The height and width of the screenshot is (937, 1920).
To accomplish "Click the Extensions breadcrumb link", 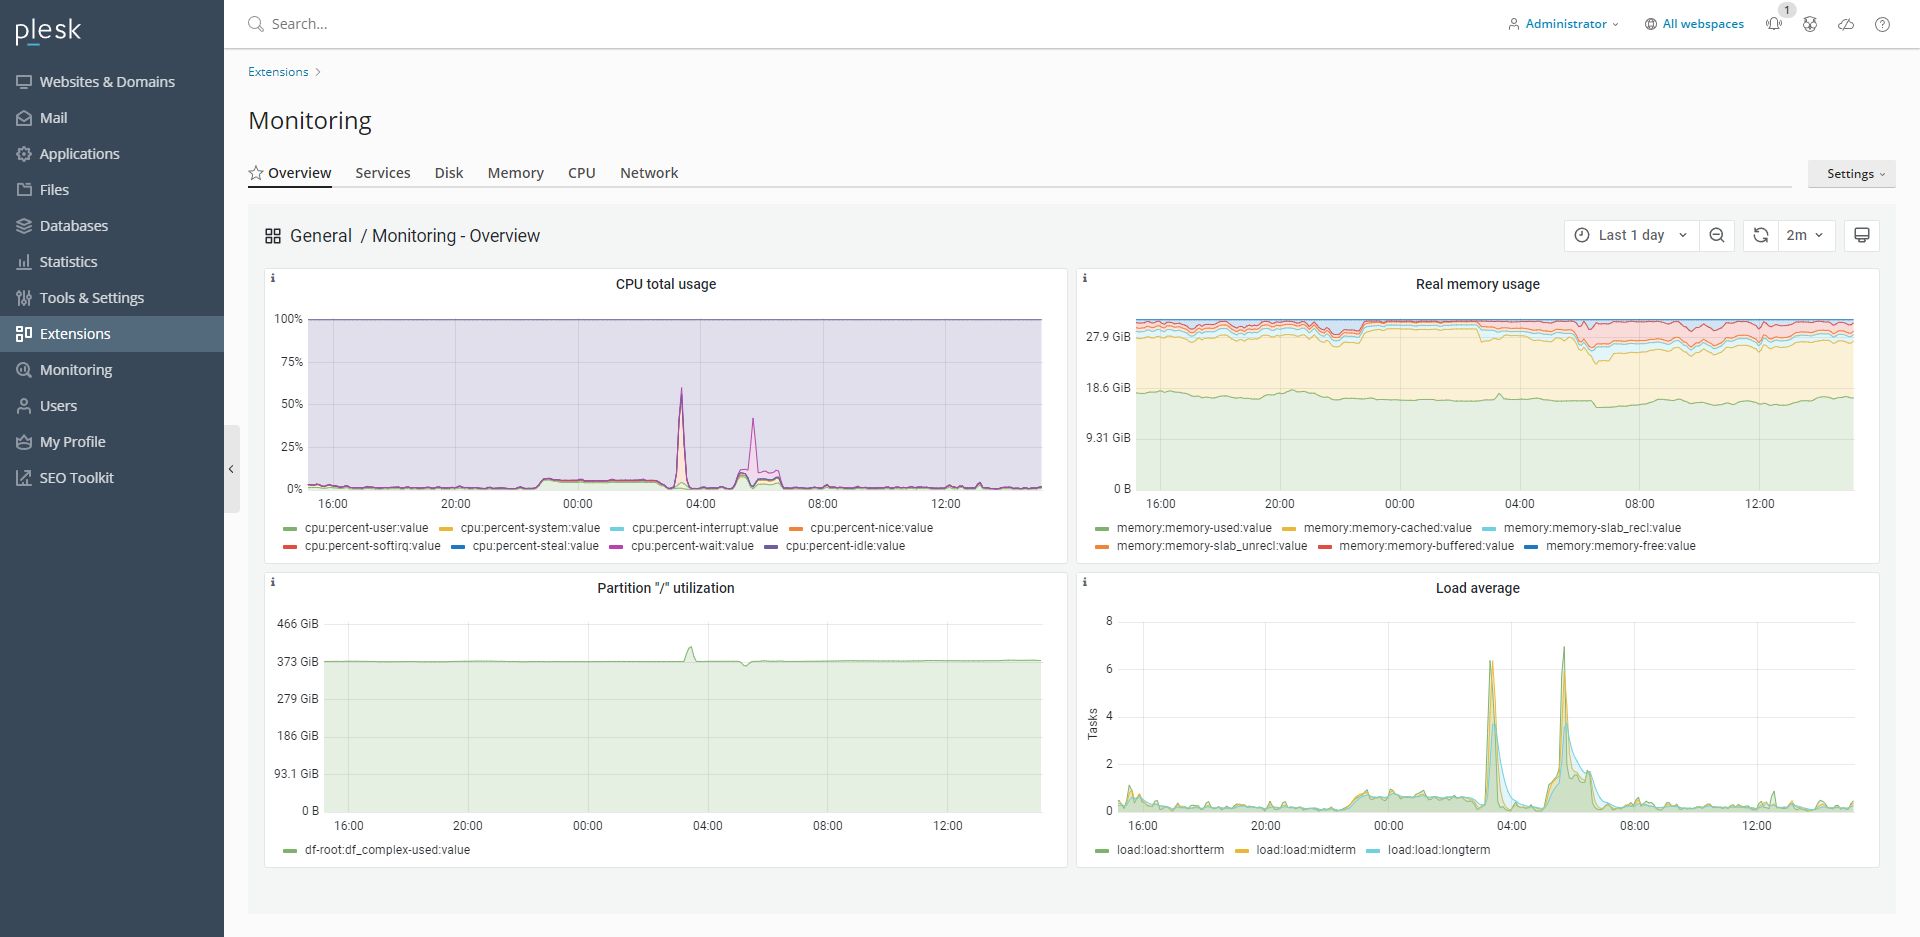I will click(x=278, y=72).
